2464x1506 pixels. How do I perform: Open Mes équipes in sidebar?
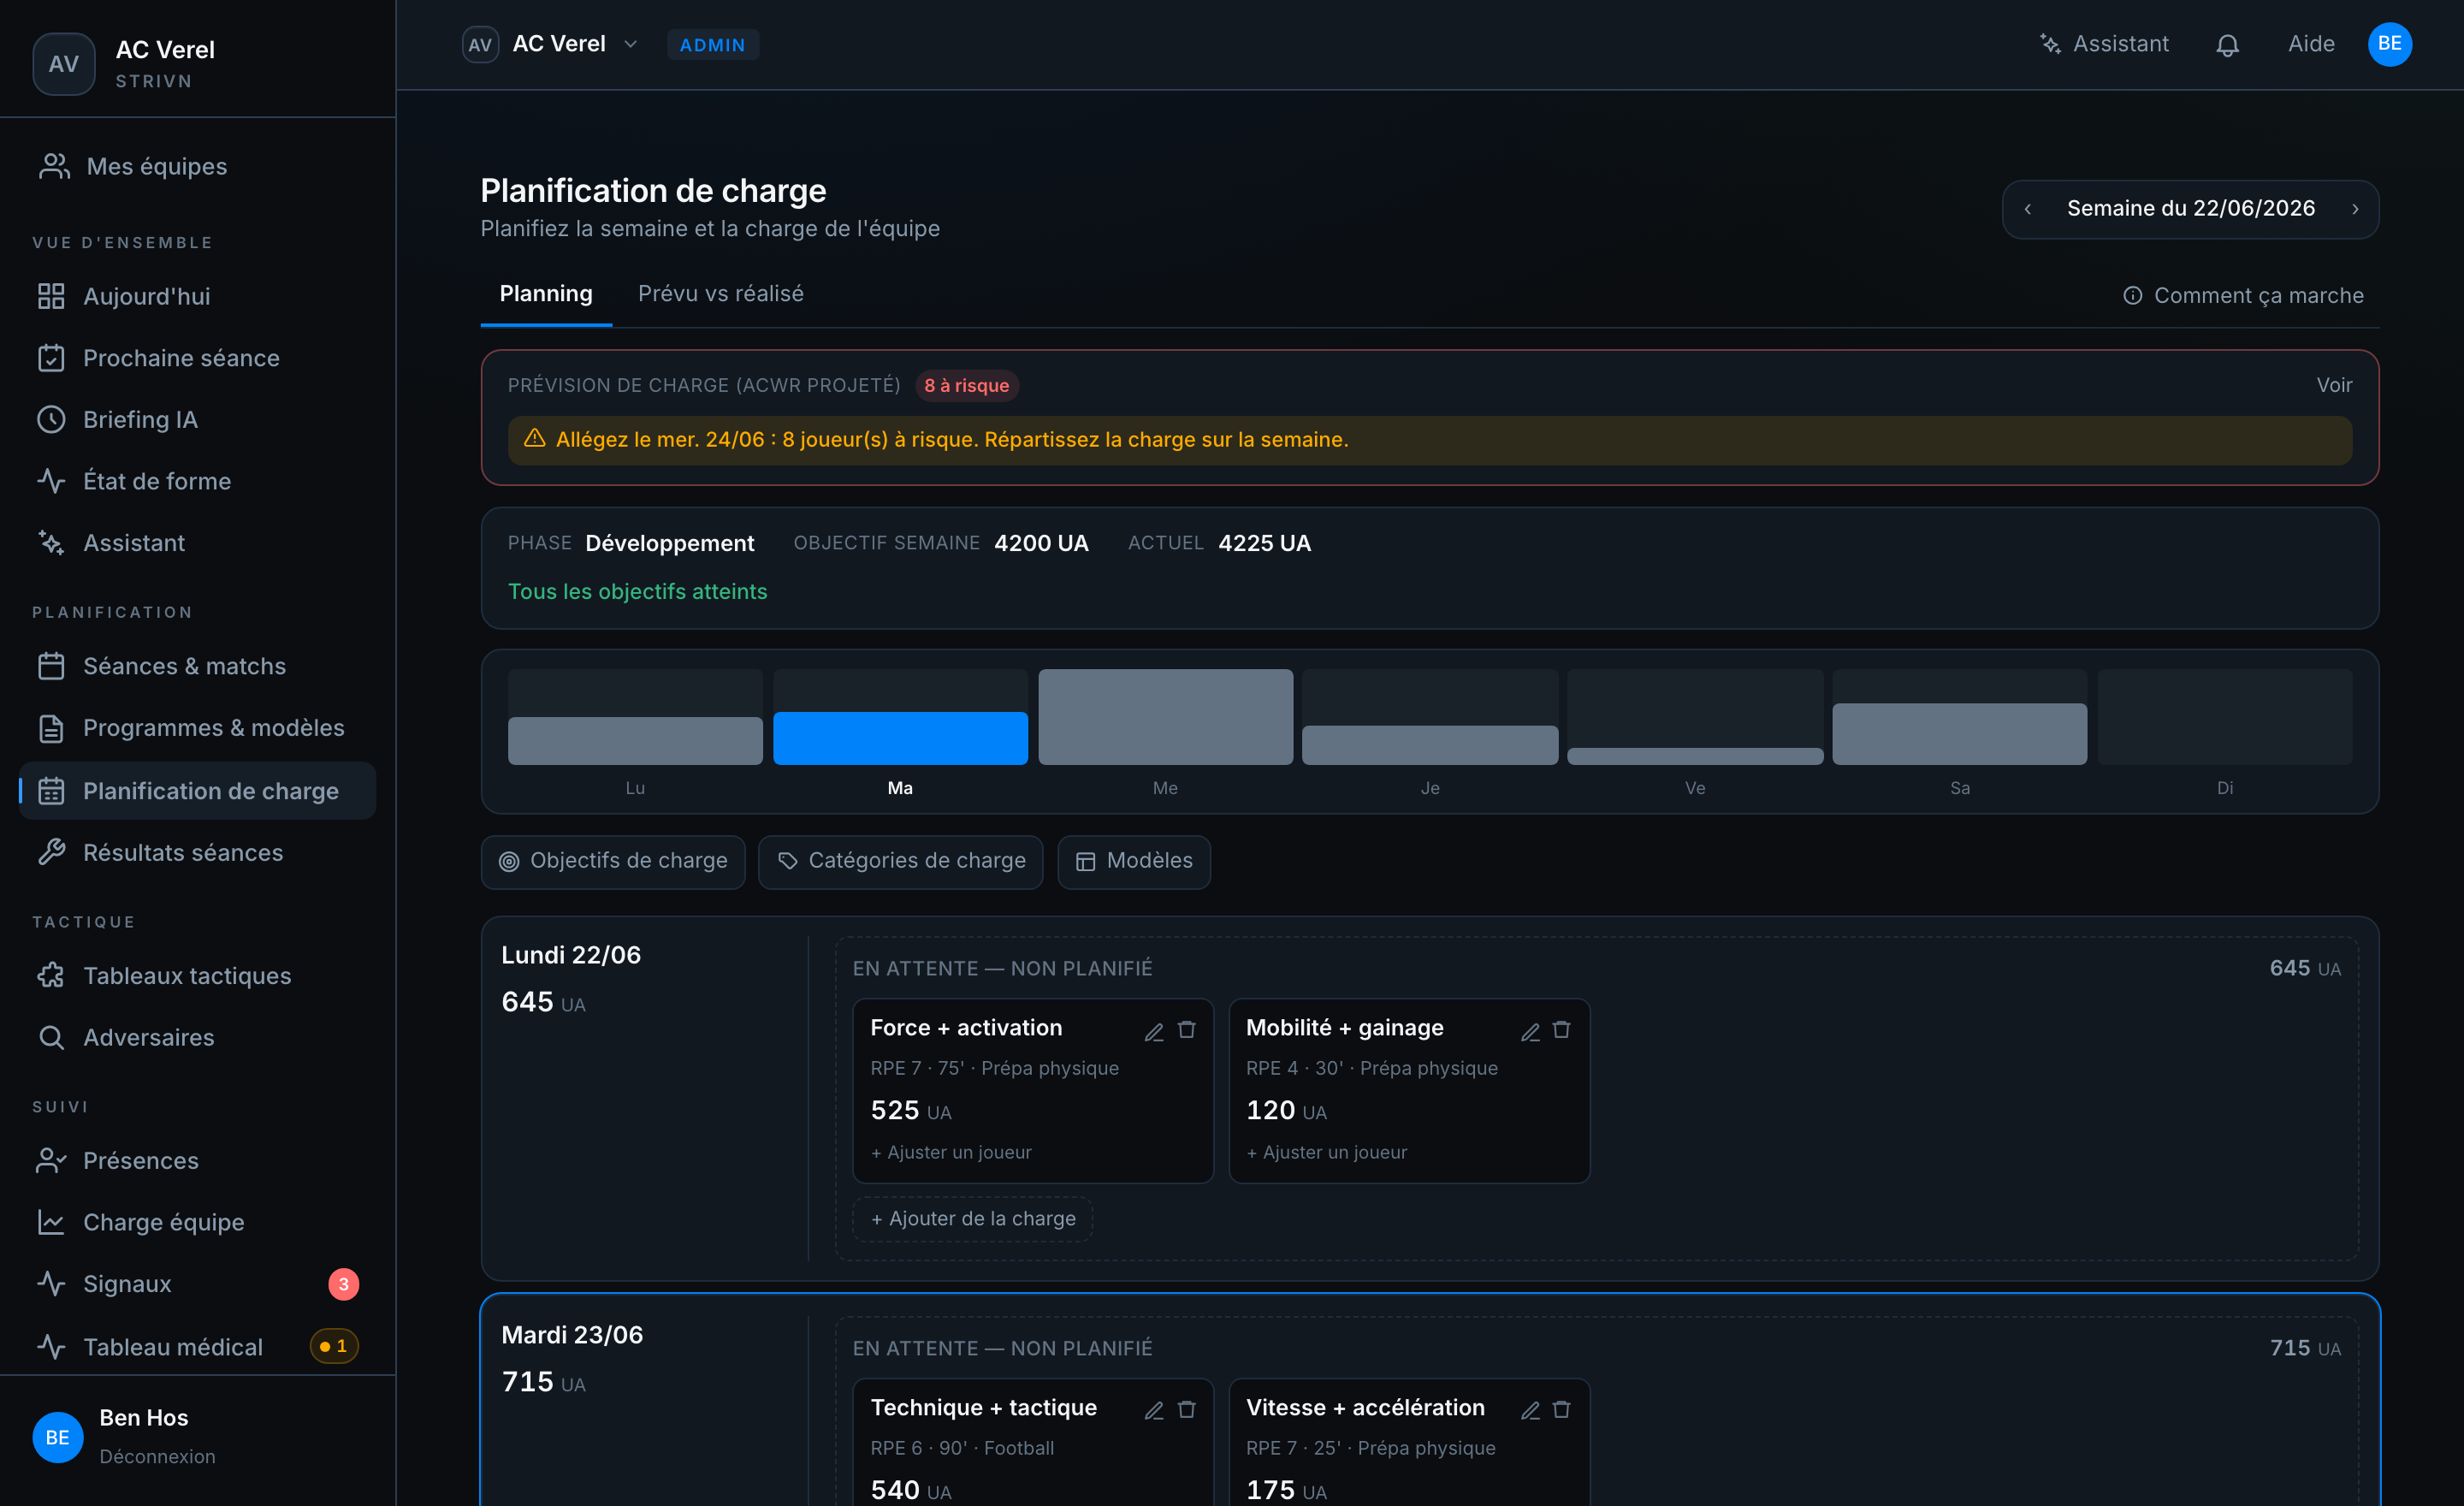pos(198,166)
